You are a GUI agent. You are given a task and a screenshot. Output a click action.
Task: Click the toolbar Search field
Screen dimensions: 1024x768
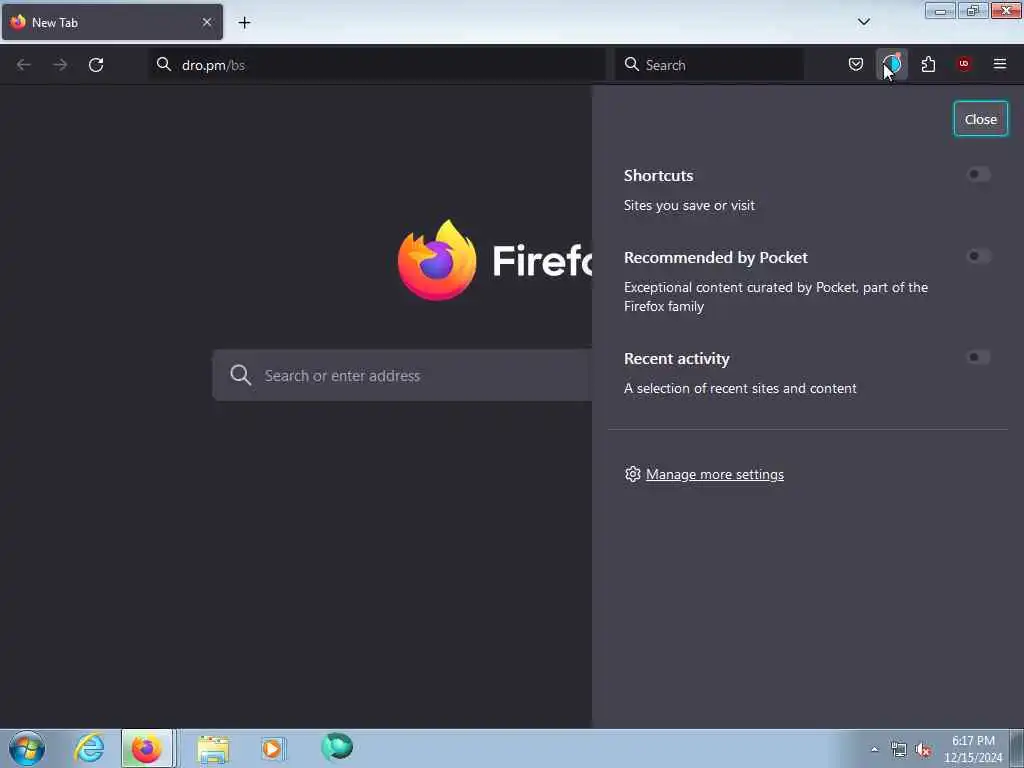click(x=709, y=65)
